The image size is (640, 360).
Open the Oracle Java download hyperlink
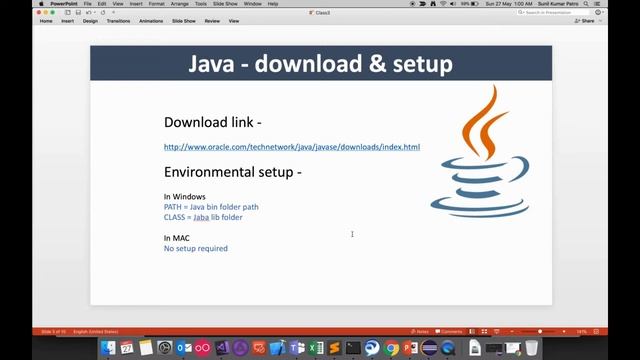[292, 147]
